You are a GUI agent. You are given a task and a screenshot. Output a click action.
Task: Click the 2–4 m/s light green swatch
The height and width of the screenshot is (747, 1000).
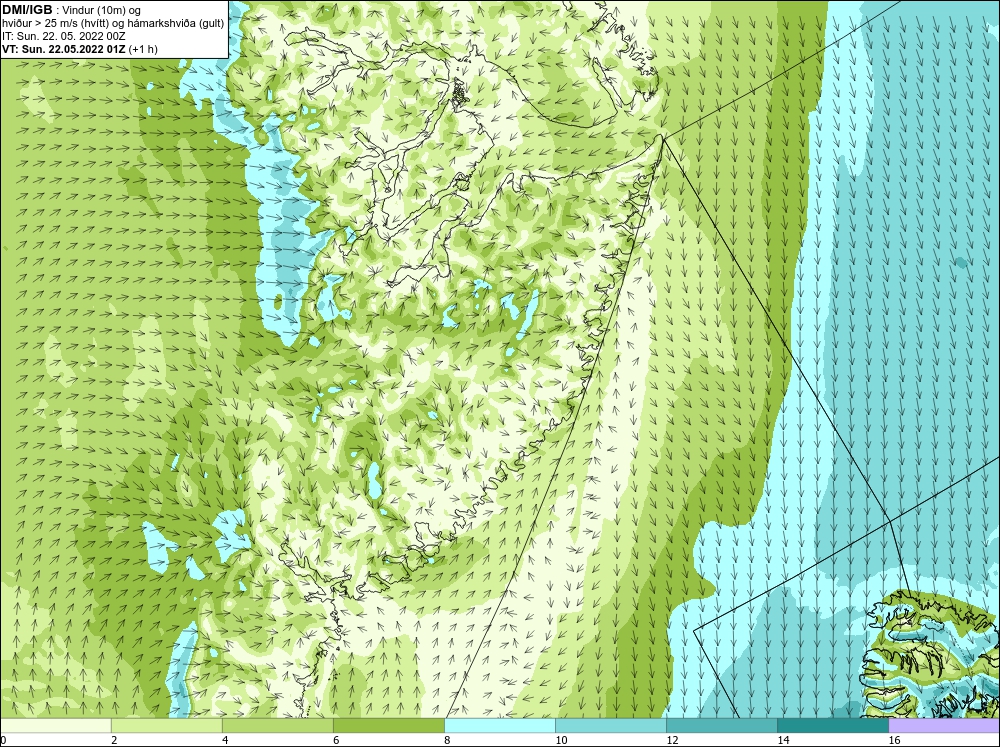pos(167,725)
